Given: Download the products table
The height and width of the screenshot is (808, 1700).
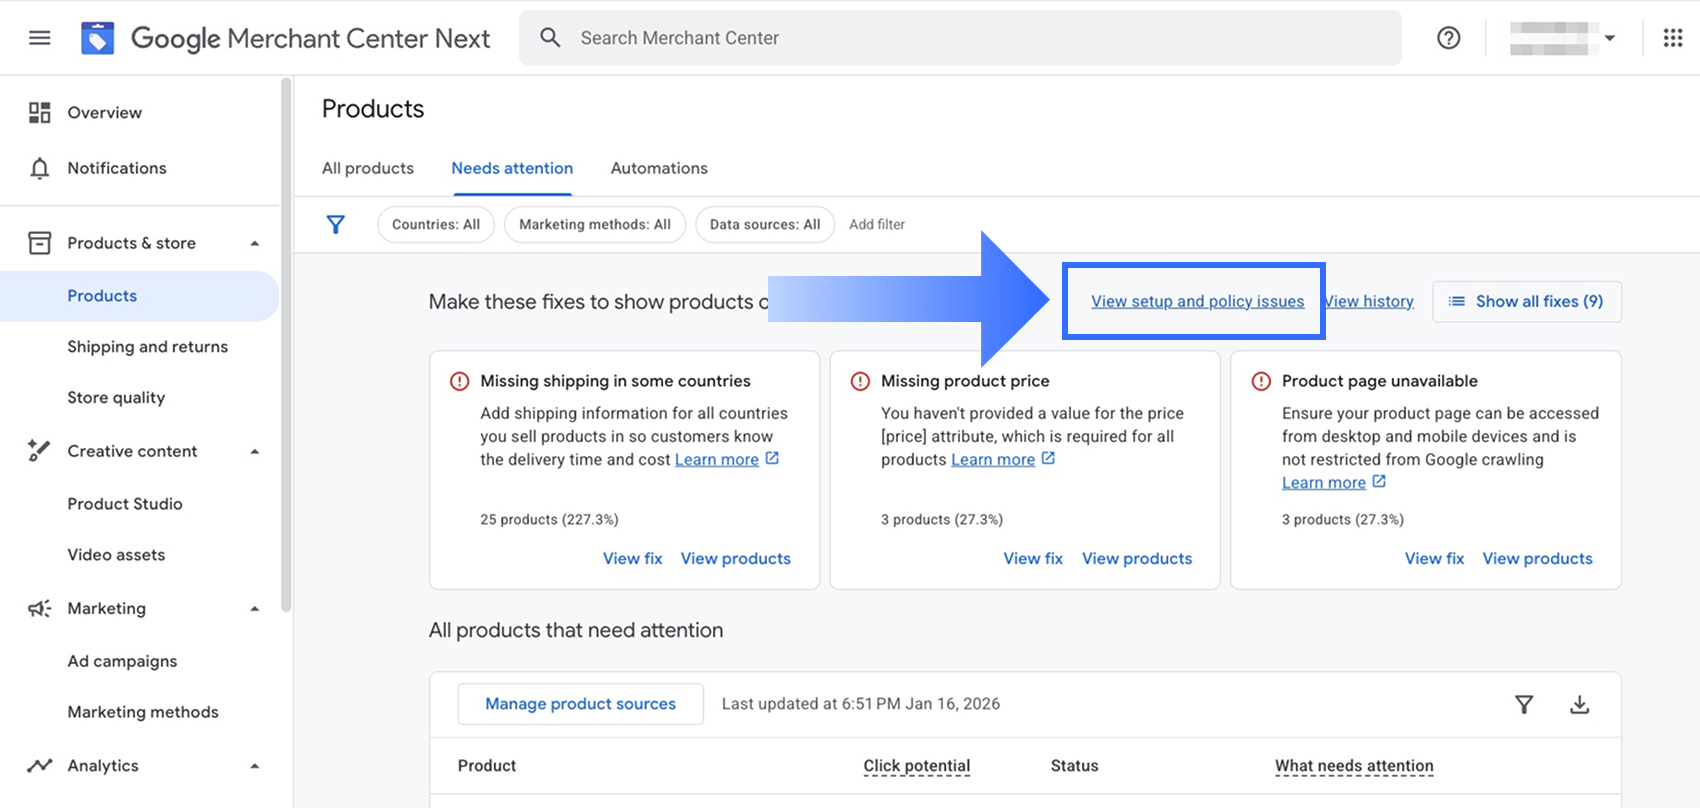Looking at the screenshot, I should [x=1579, y=705].
